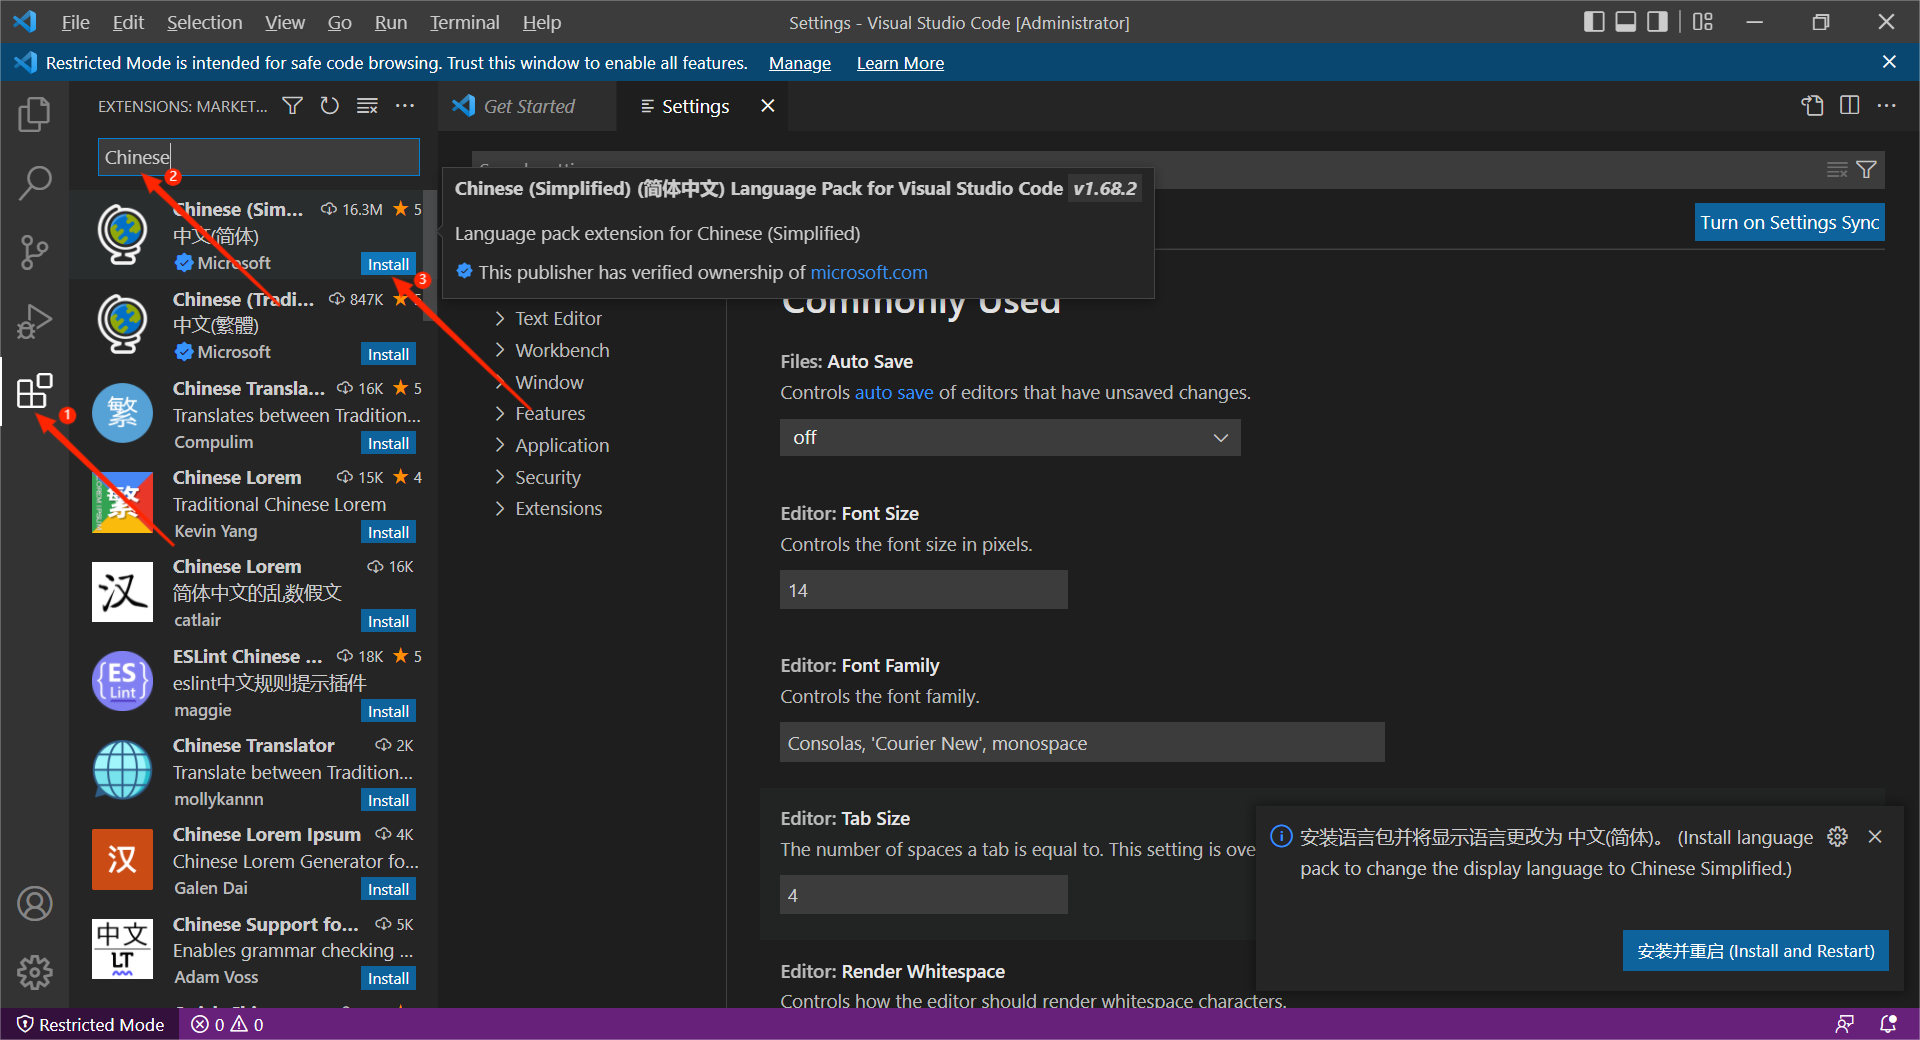
Task: Click the Install and Restart notification button
Action: [1755, 951]
